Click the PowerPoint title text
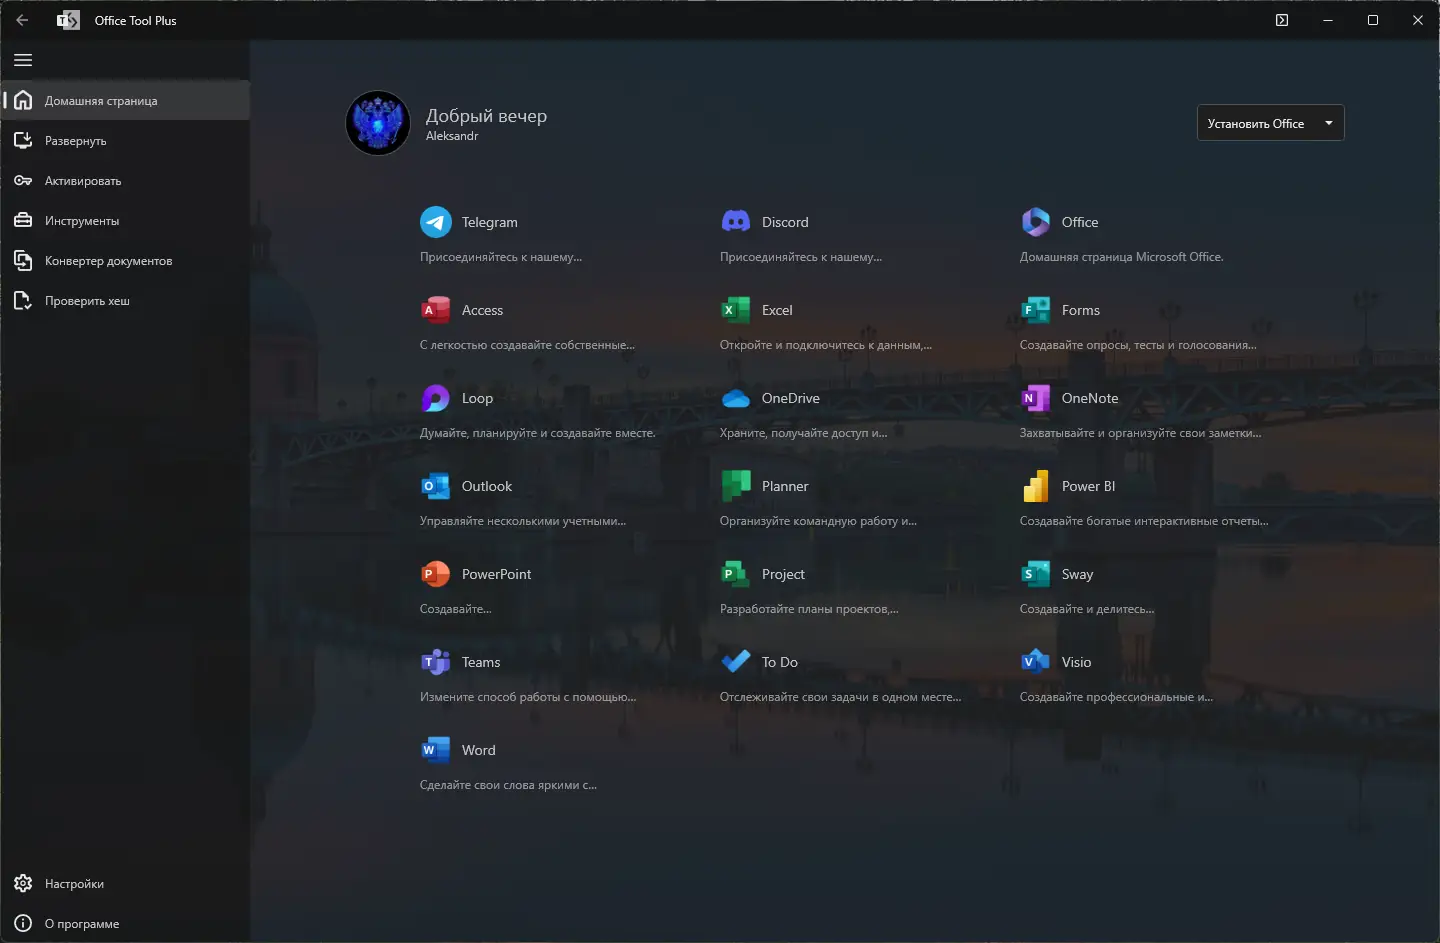Image resolution: width=1440 pixels, height=943 pixels. [x=497, y=574]
